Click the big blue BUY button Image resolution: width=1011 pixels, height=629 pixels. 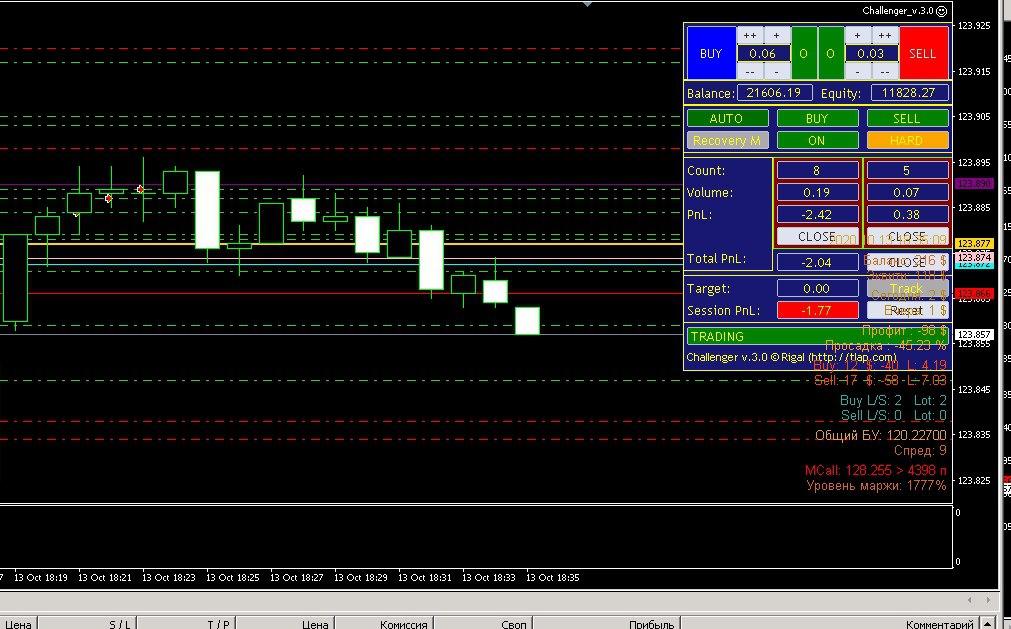[x=711, y=53]
